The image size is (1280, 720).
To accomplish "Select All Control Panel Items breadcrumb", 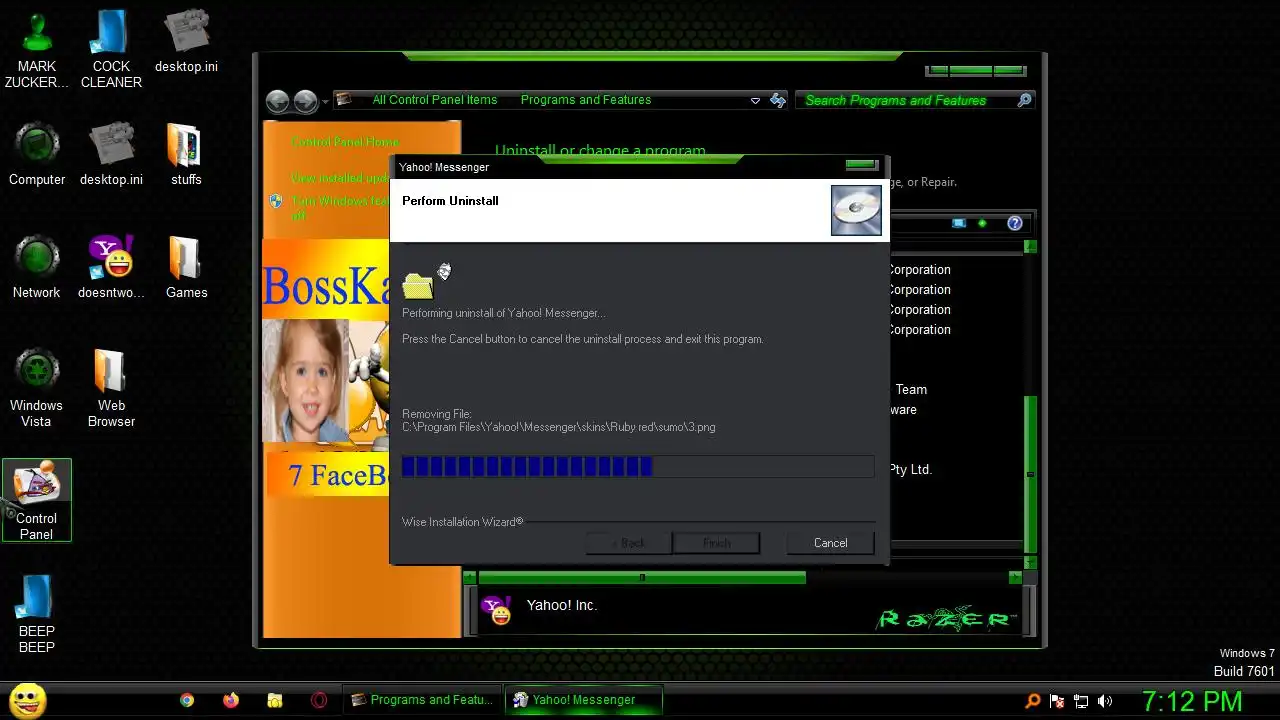I will 434,100.
